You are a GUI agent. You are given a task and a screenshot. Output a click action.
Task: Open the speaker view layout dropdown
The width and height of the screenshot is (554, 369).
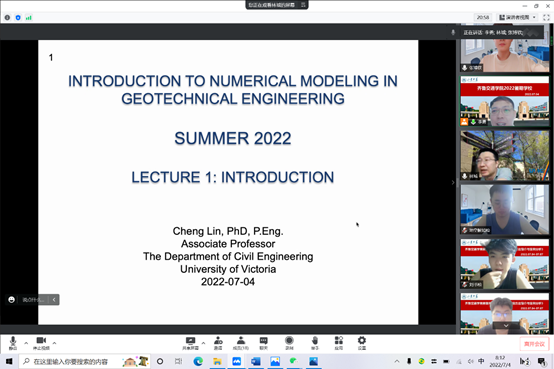tap(518, 17)
